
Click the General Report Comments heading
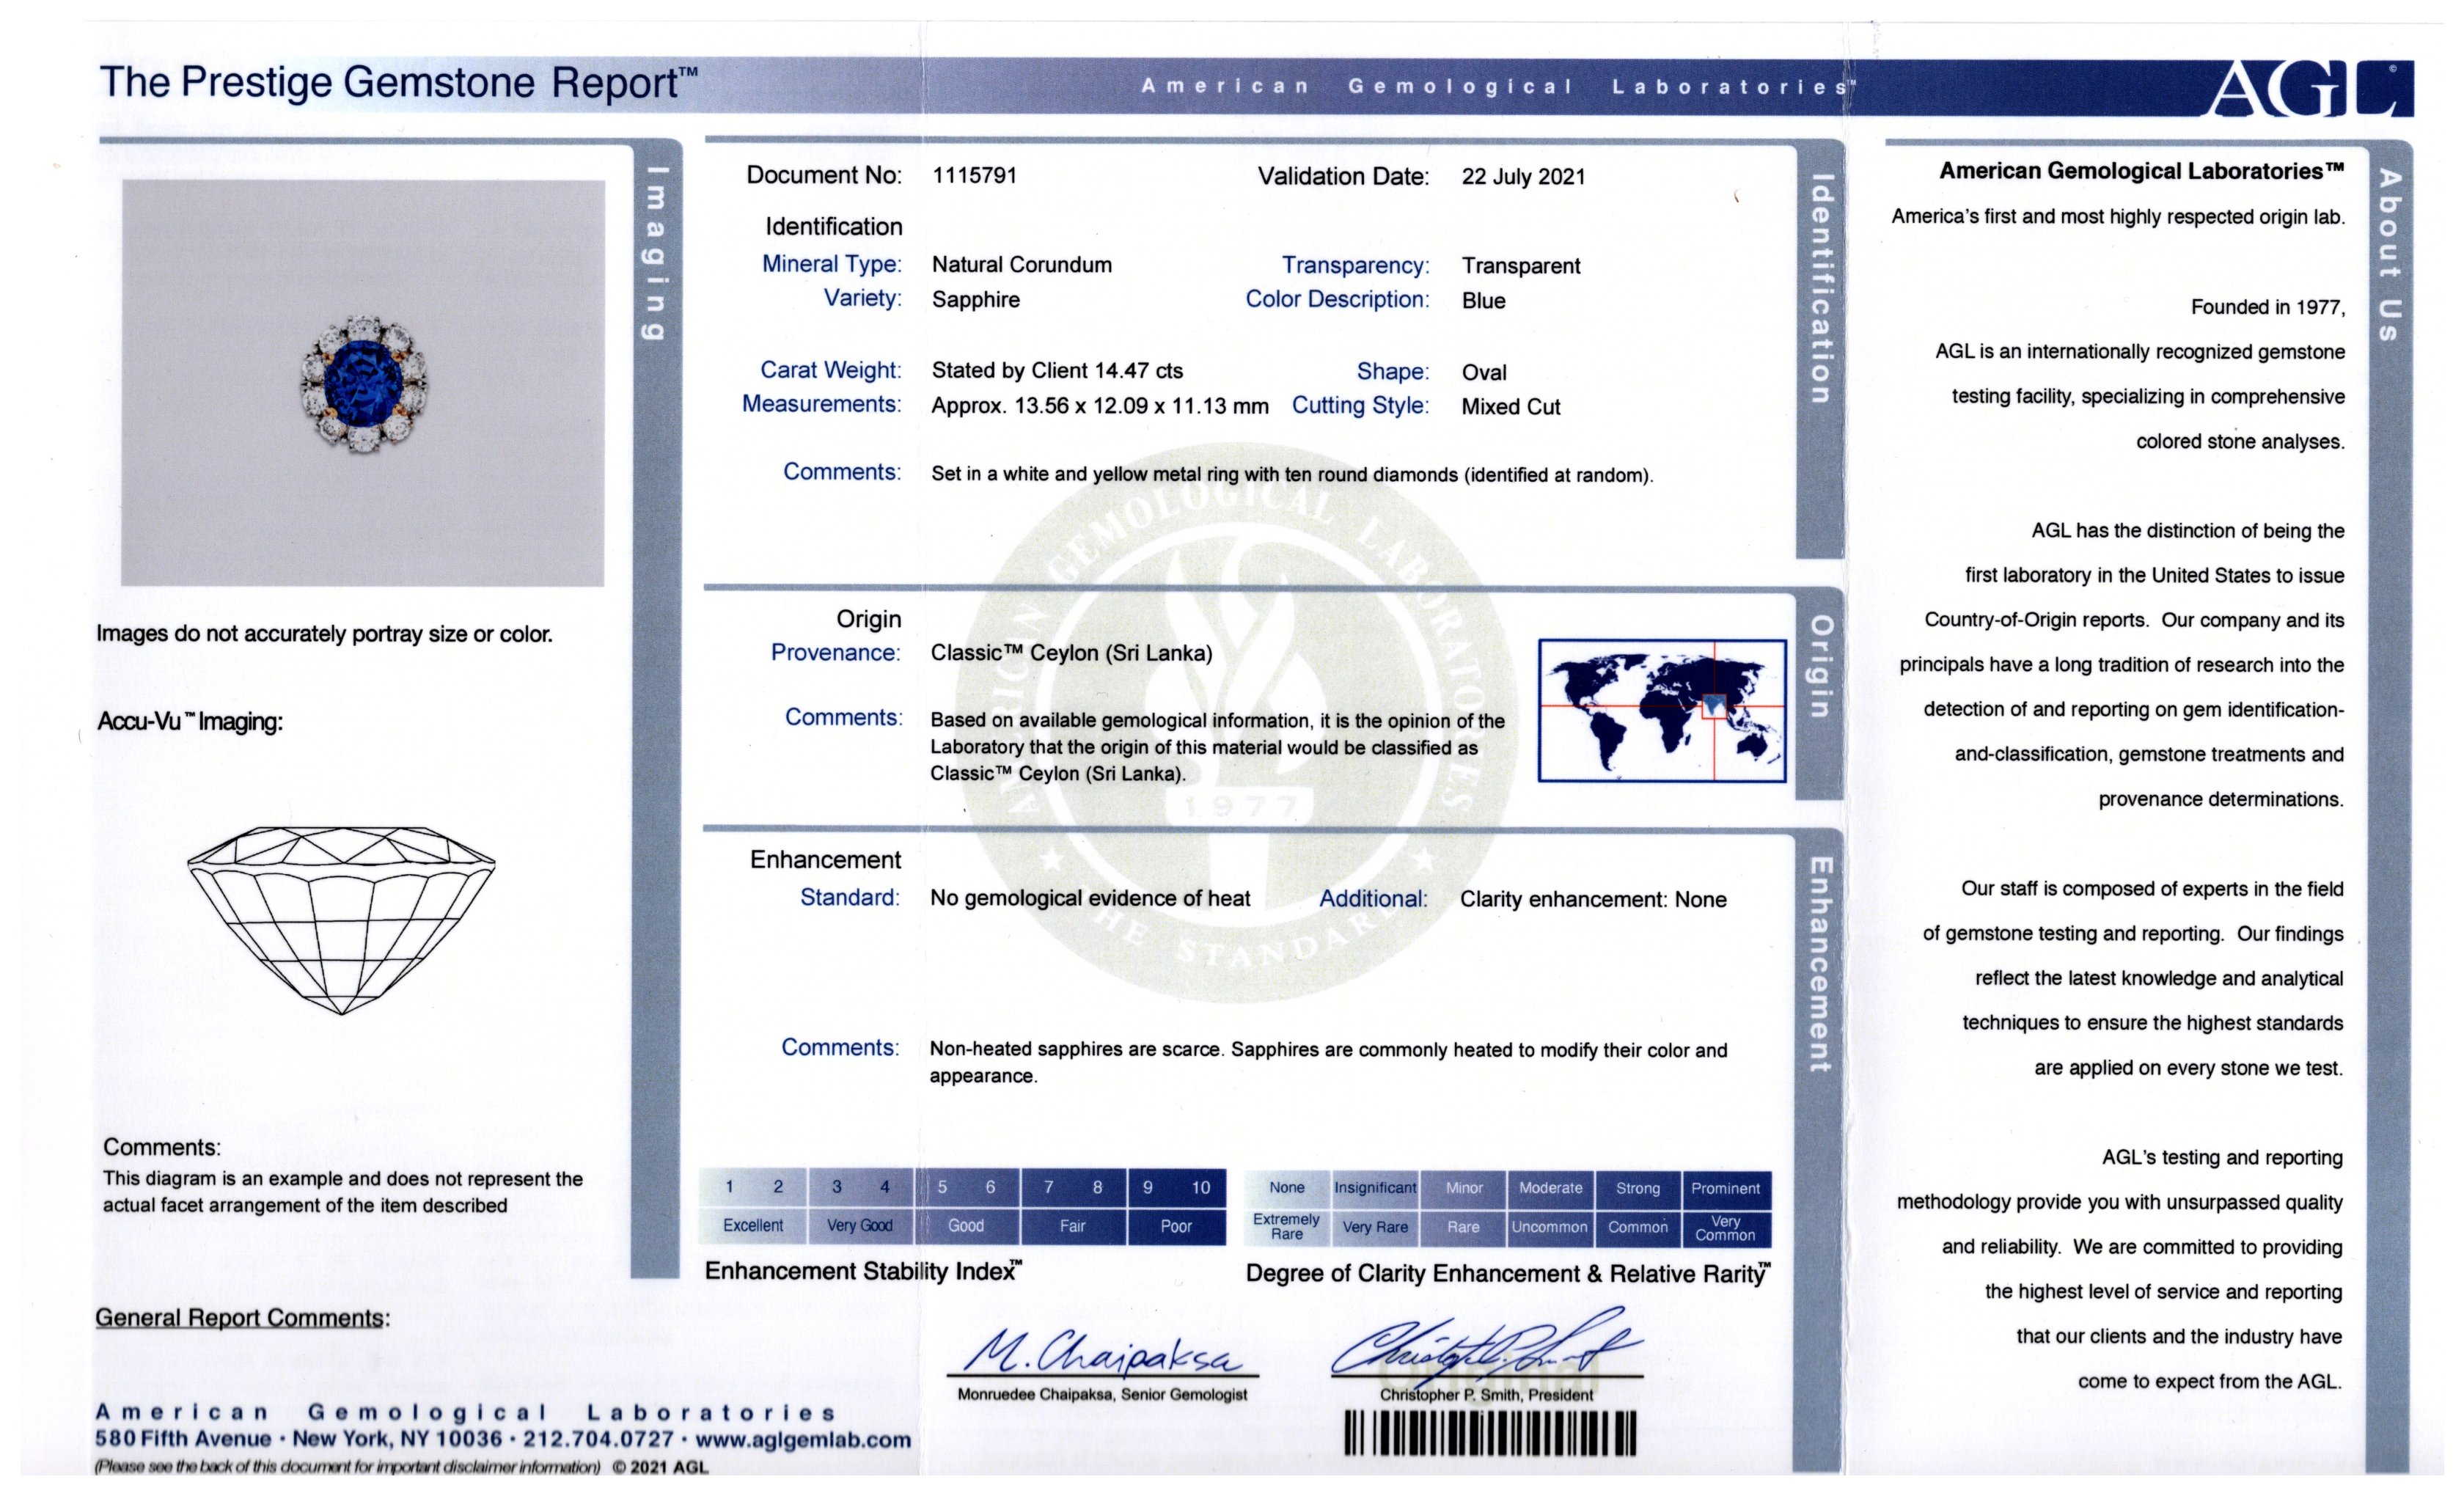(x=242, y=1318)
